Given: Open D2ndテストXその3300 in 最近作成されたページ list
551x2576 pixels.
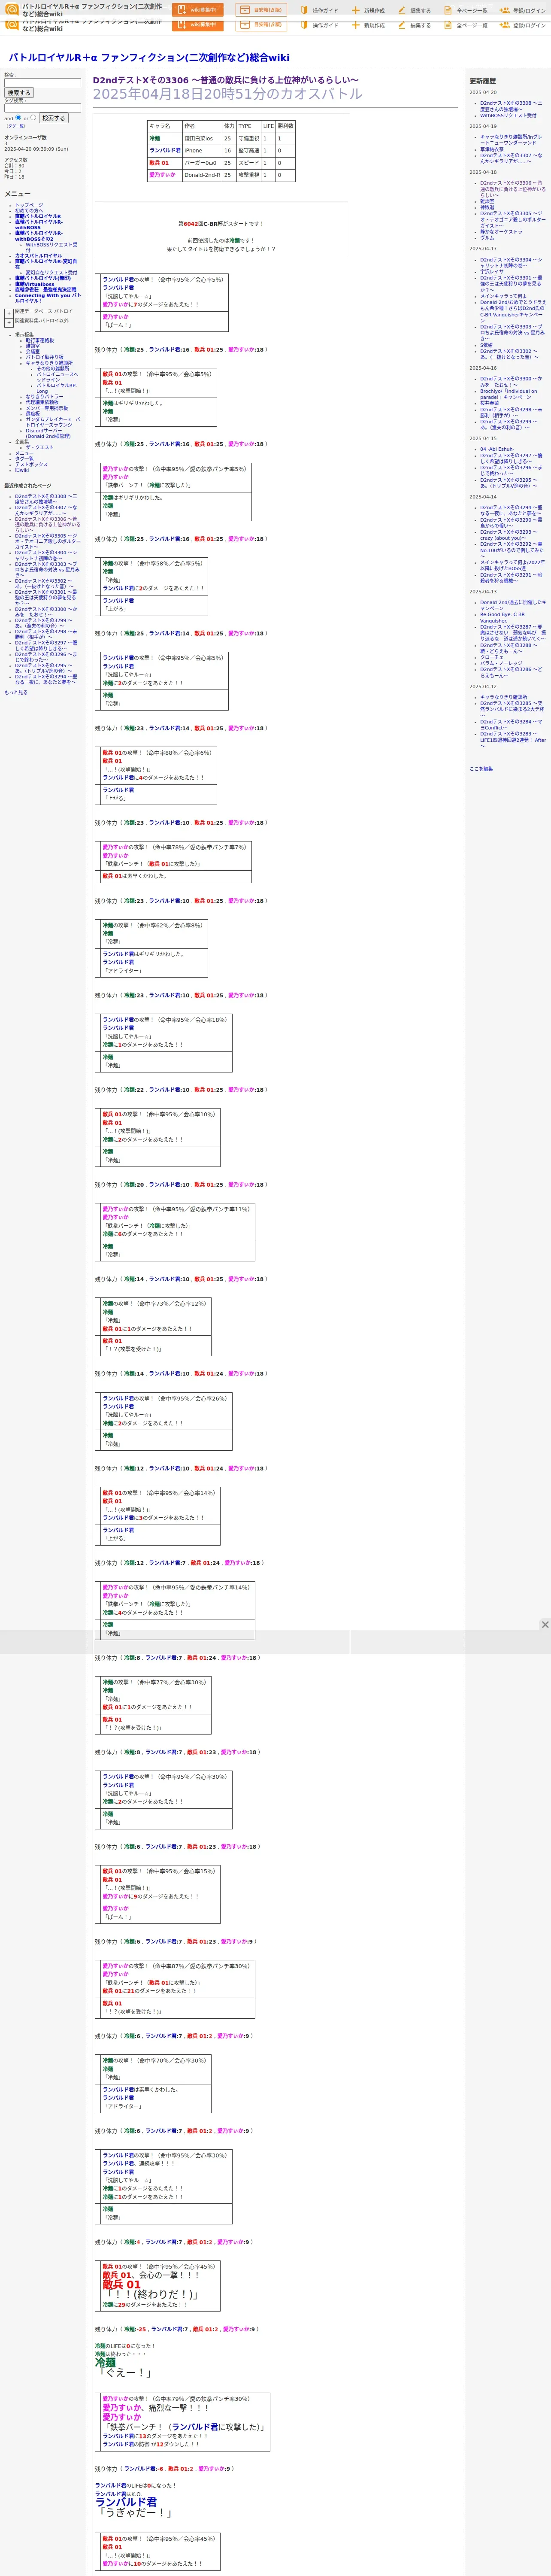Looking at the screenshot, I should 46,612.
